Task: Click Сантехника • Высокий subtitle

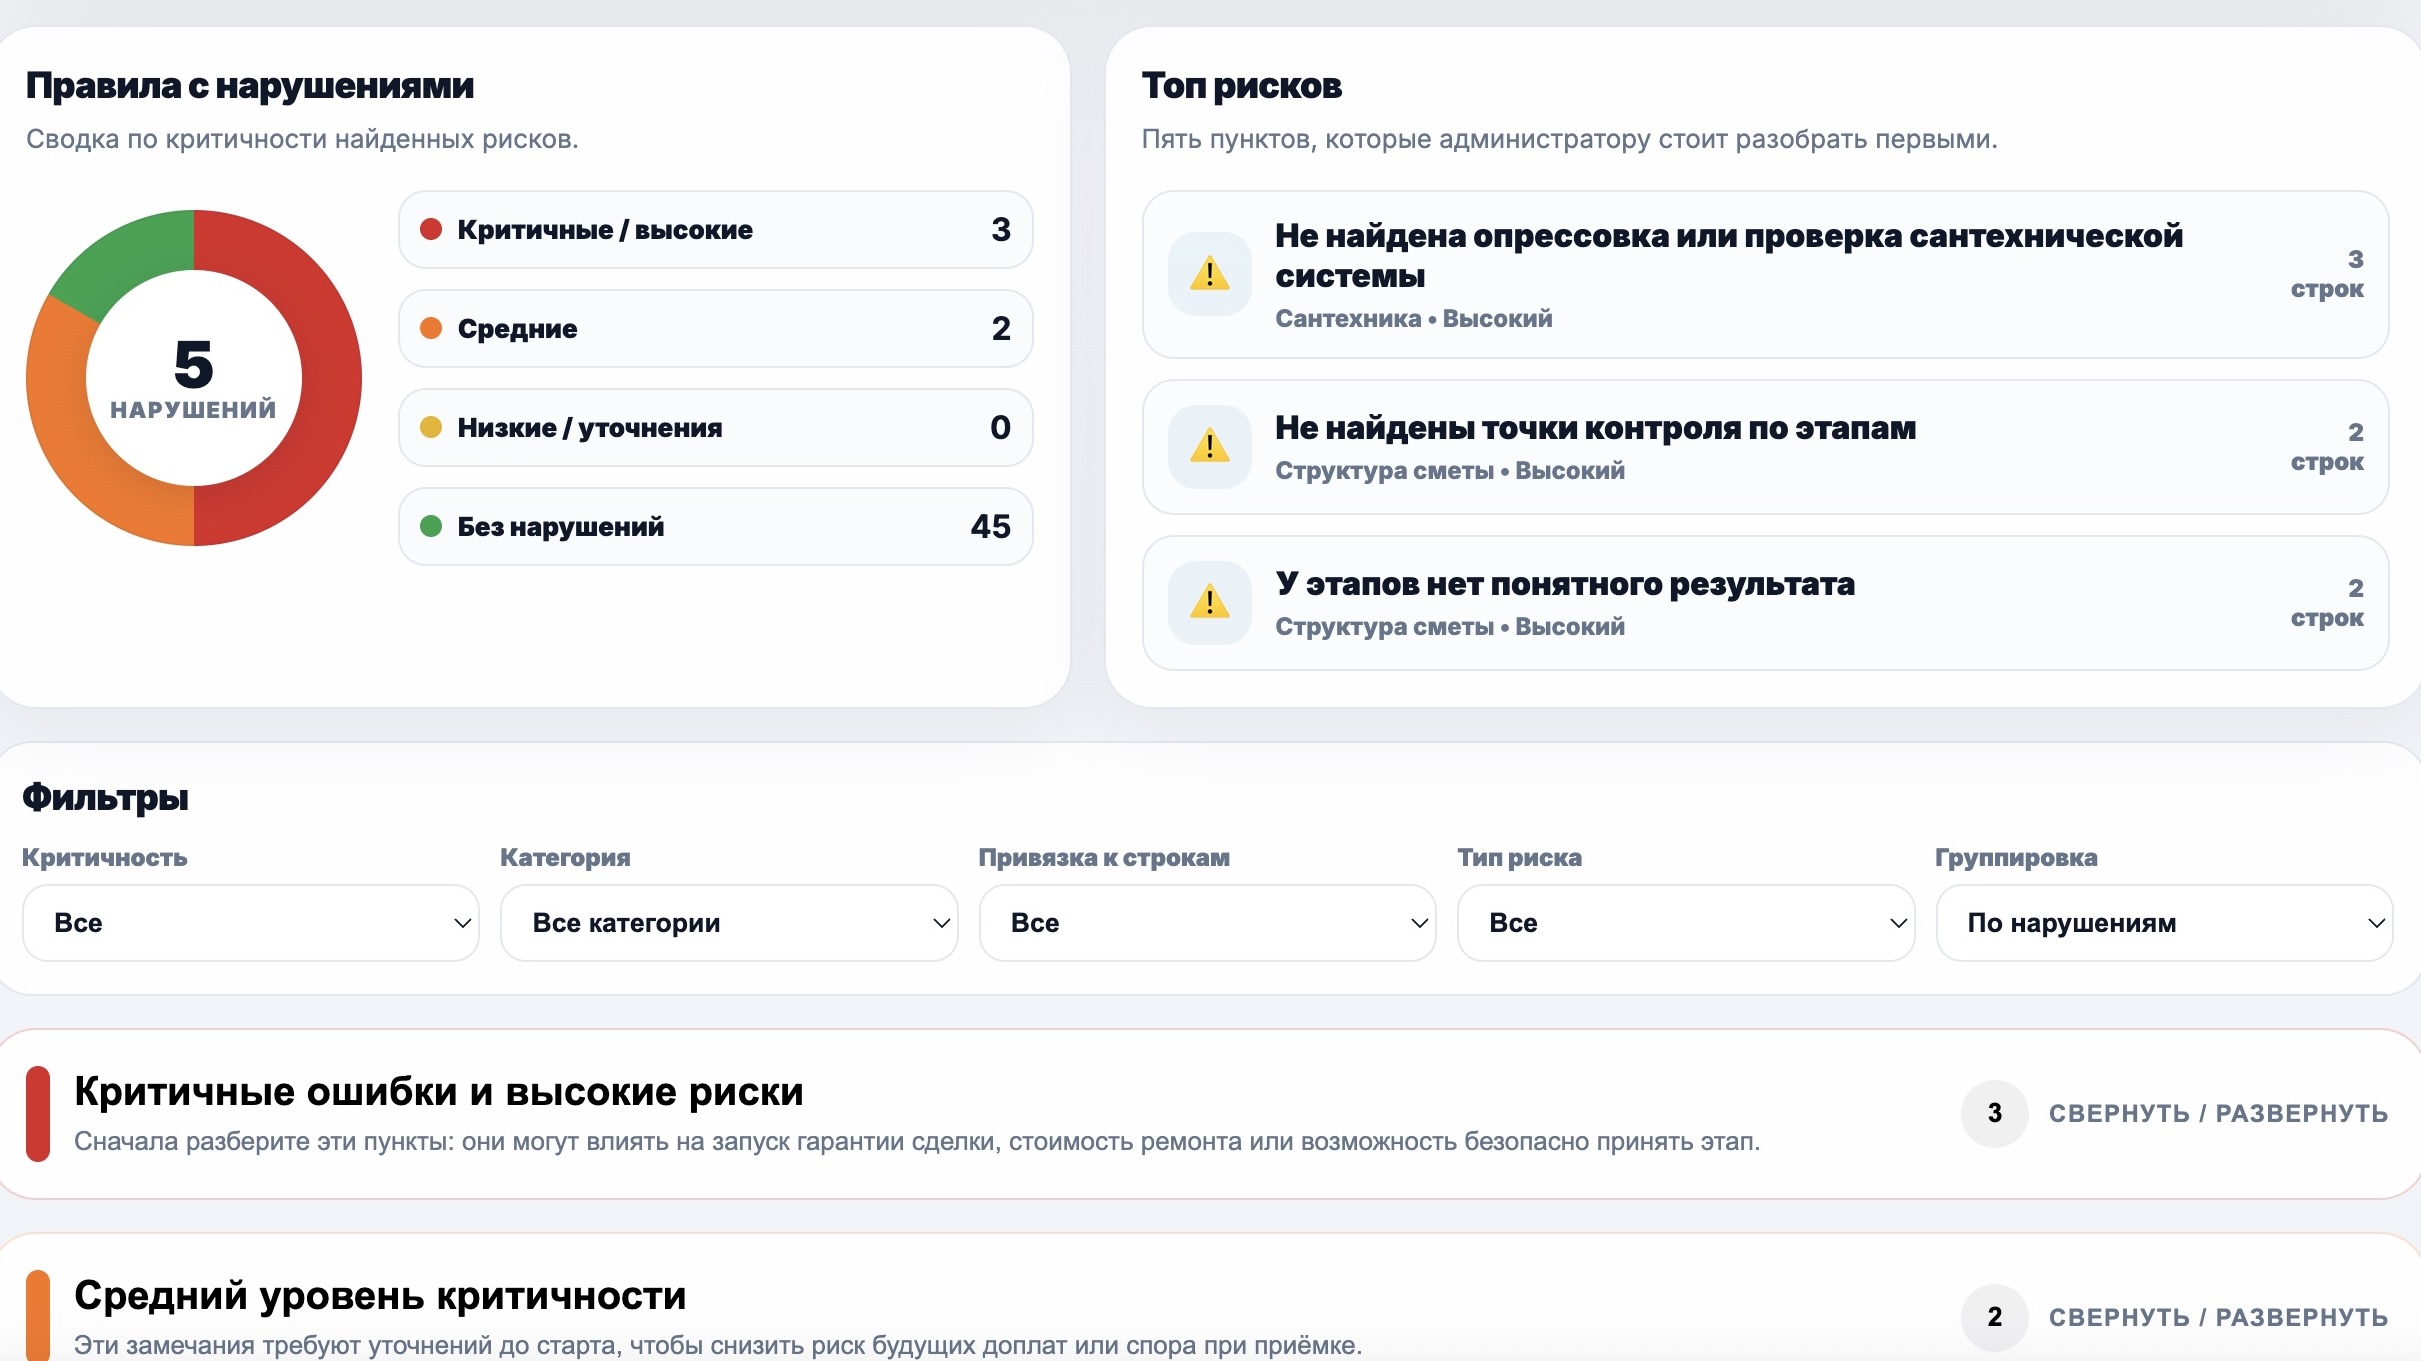Action: click(x=1414, y=318)
